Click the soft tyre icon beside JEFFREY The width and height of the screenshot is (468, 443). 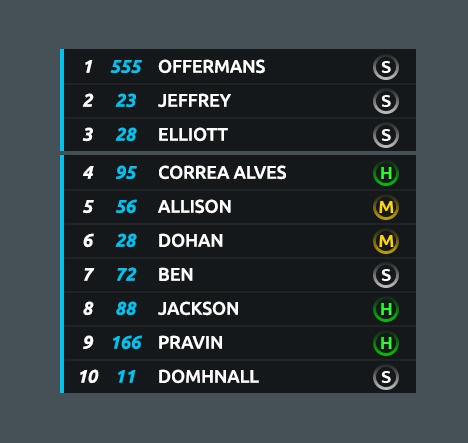(386, 101)
